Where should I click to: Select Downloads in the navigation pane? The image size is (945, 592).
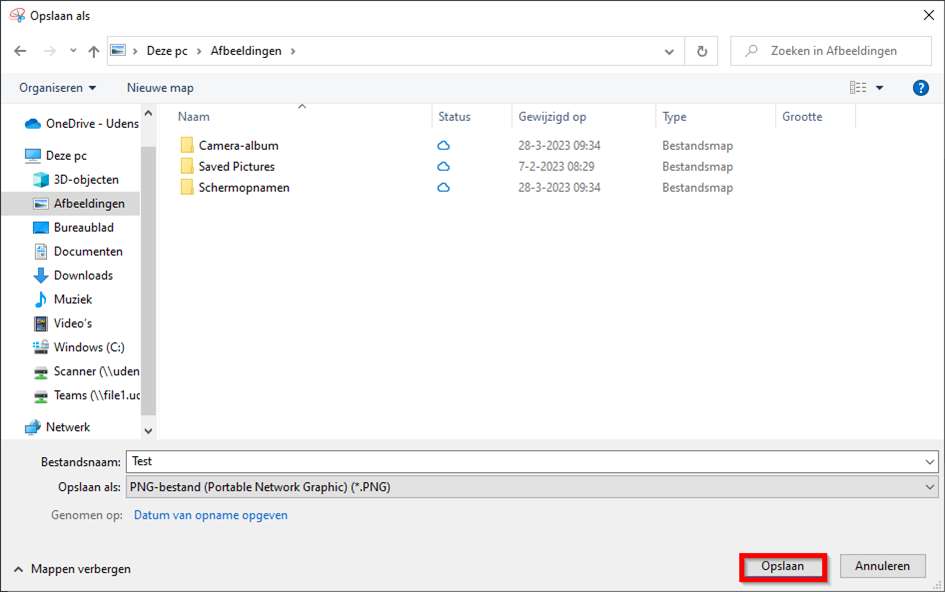click(83, 276)
